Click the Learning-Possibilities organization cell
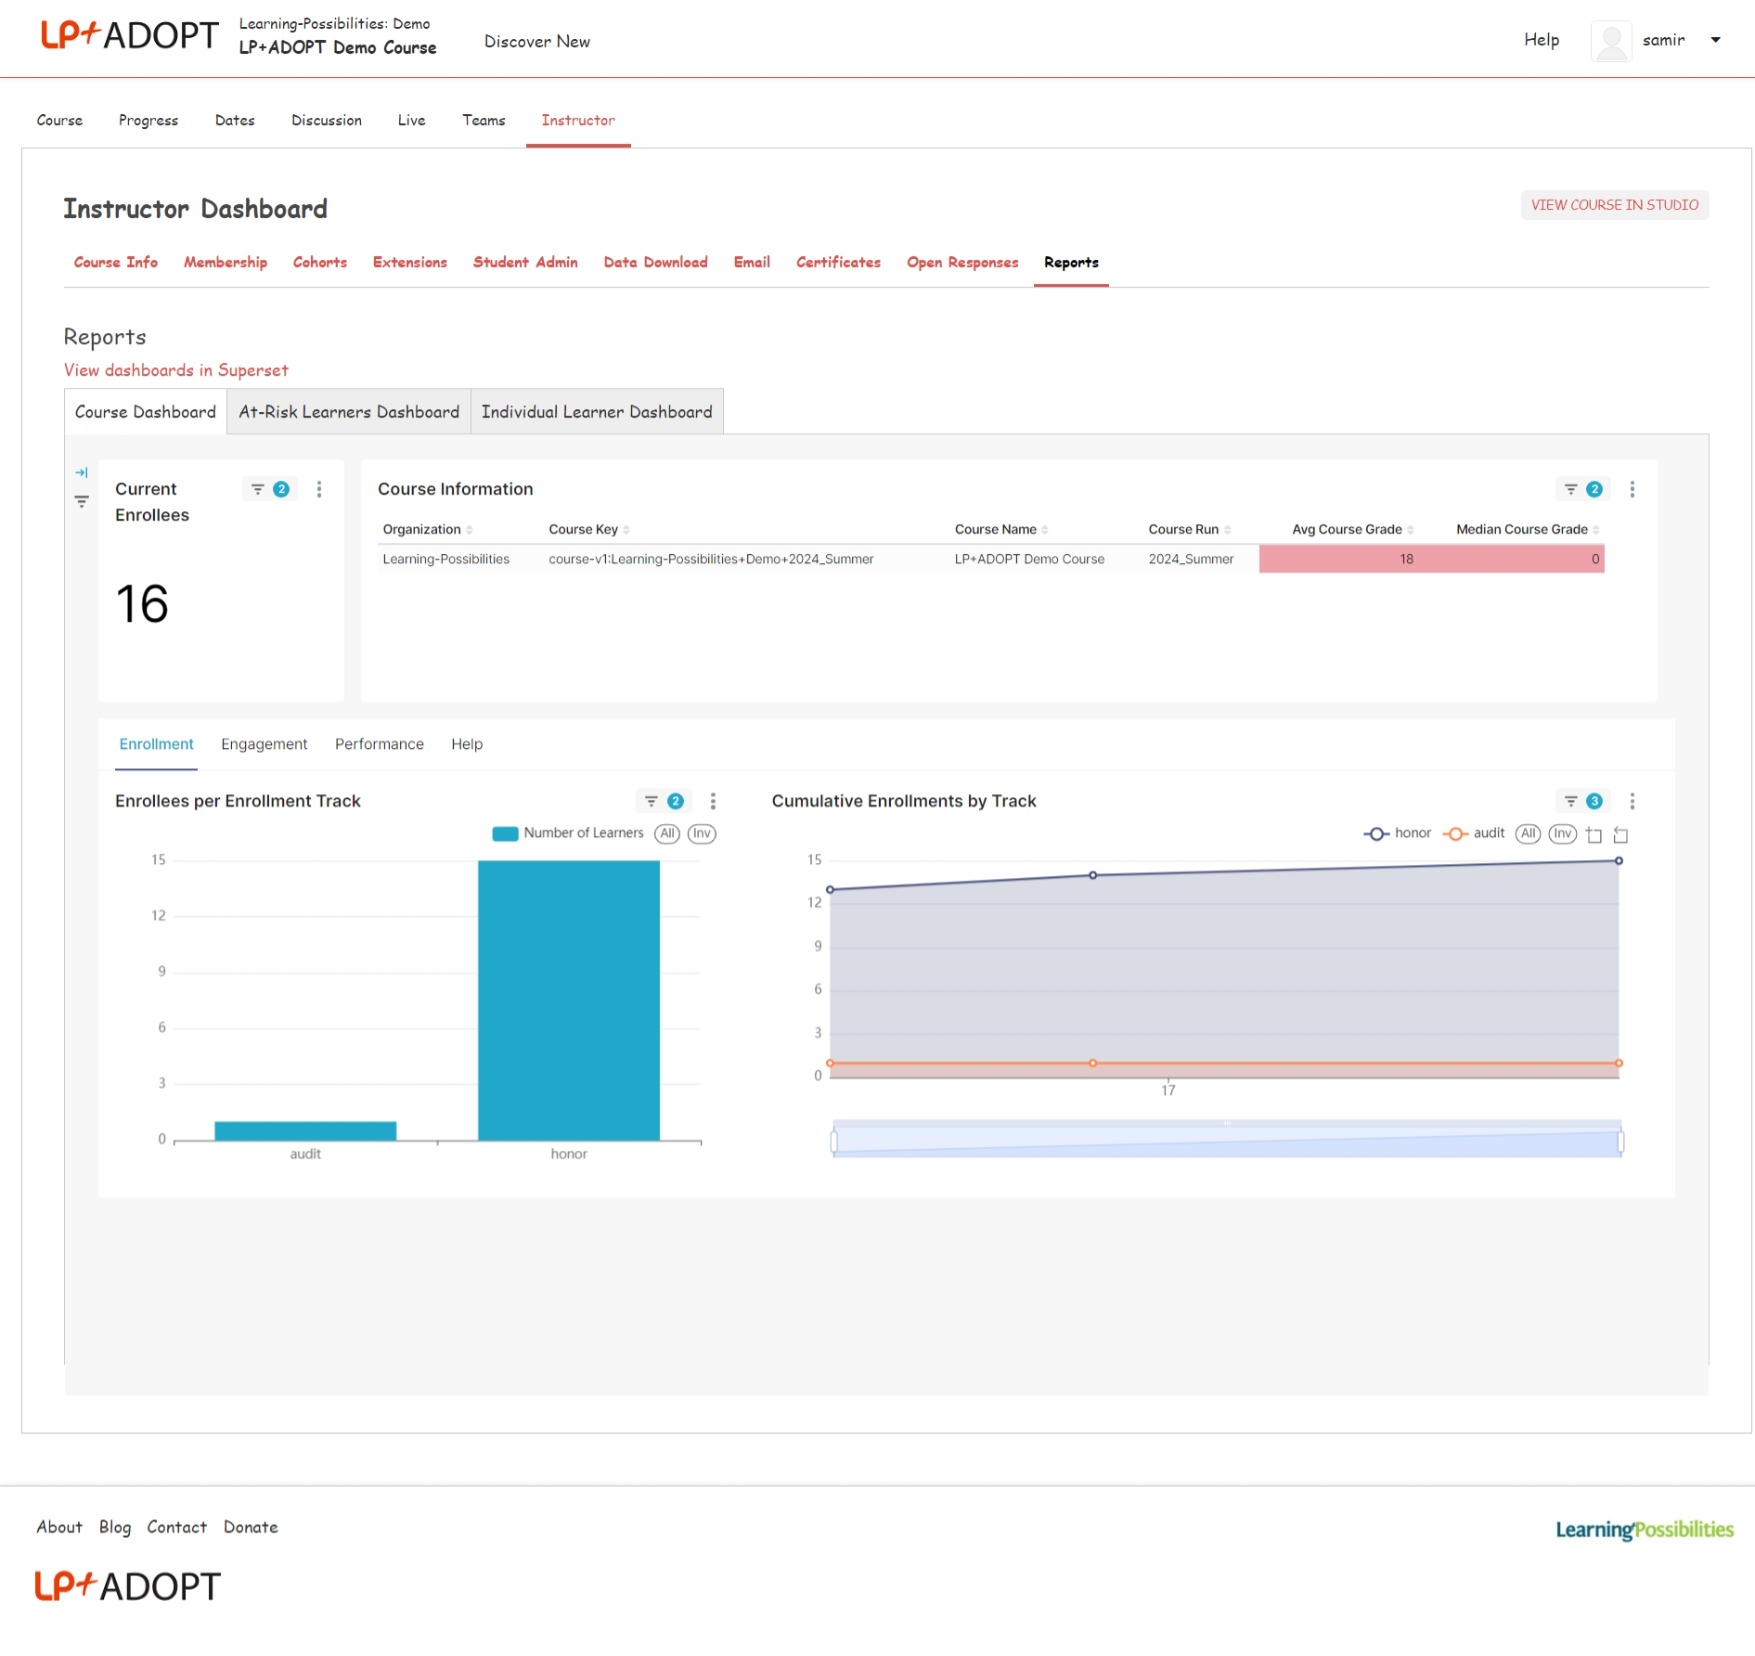This screenshot has width=1755, height=1656. coord(446,559)
